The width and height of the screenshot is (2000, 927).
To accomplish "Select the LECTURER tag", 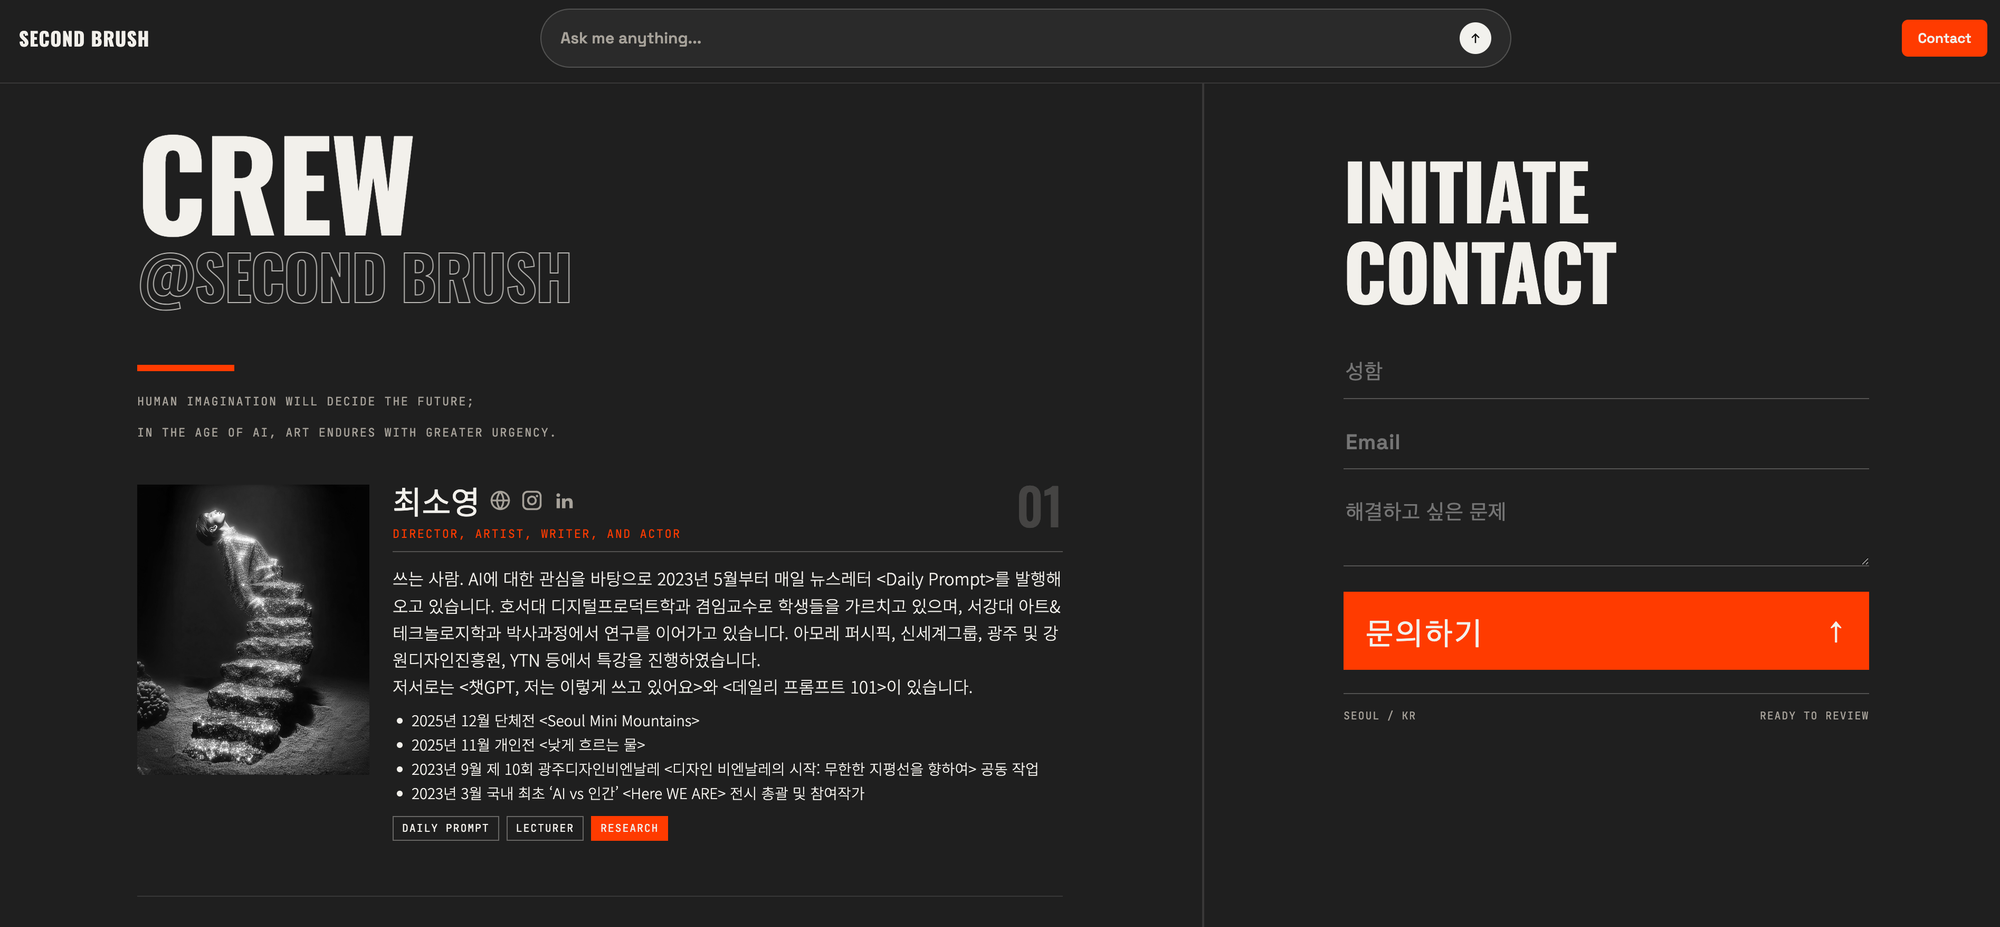I will [x=545, y=828].
